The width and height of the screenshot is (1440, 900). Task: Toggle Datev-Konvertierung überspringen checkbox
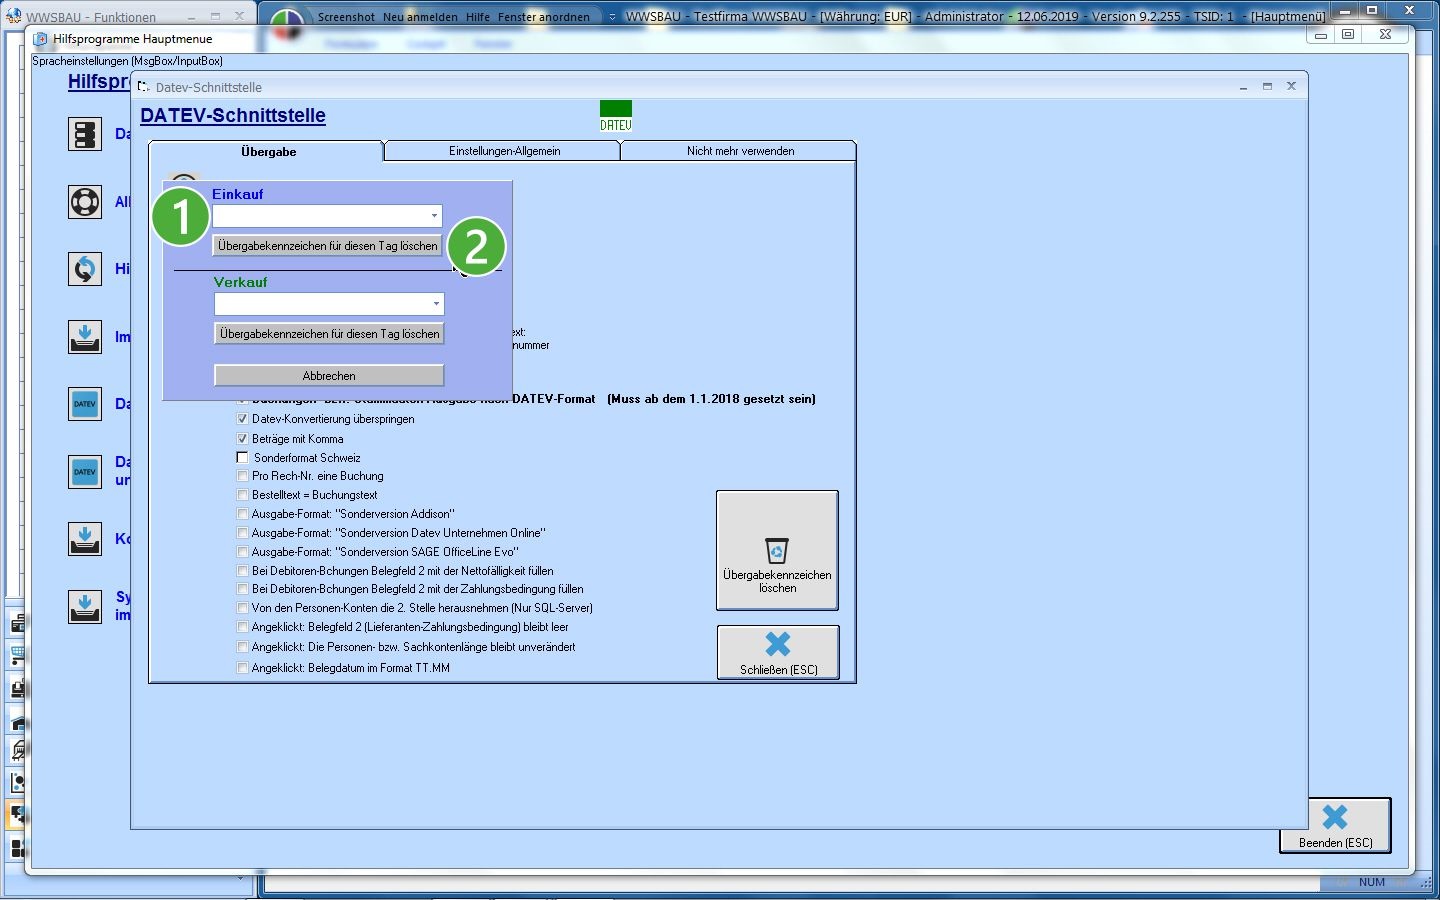click(242, 419)
